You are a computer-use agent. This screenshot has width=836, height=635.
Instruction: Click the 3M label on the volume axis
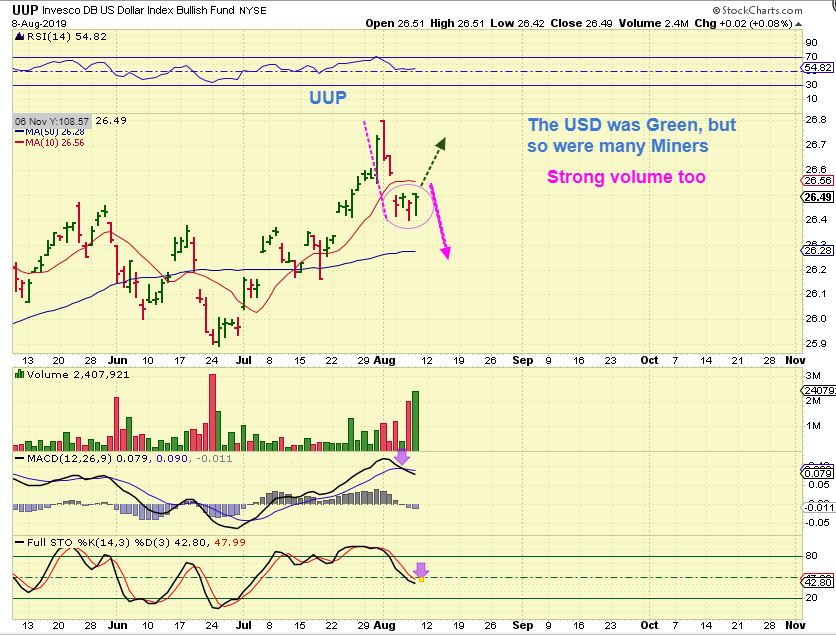pyautogui.click(x=813, y=375)
